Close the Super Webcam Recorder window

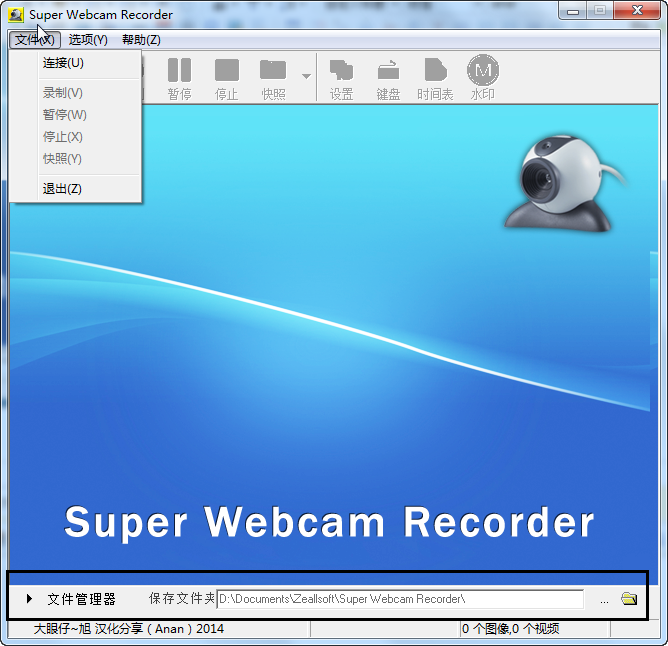click(x=637, y=11)
